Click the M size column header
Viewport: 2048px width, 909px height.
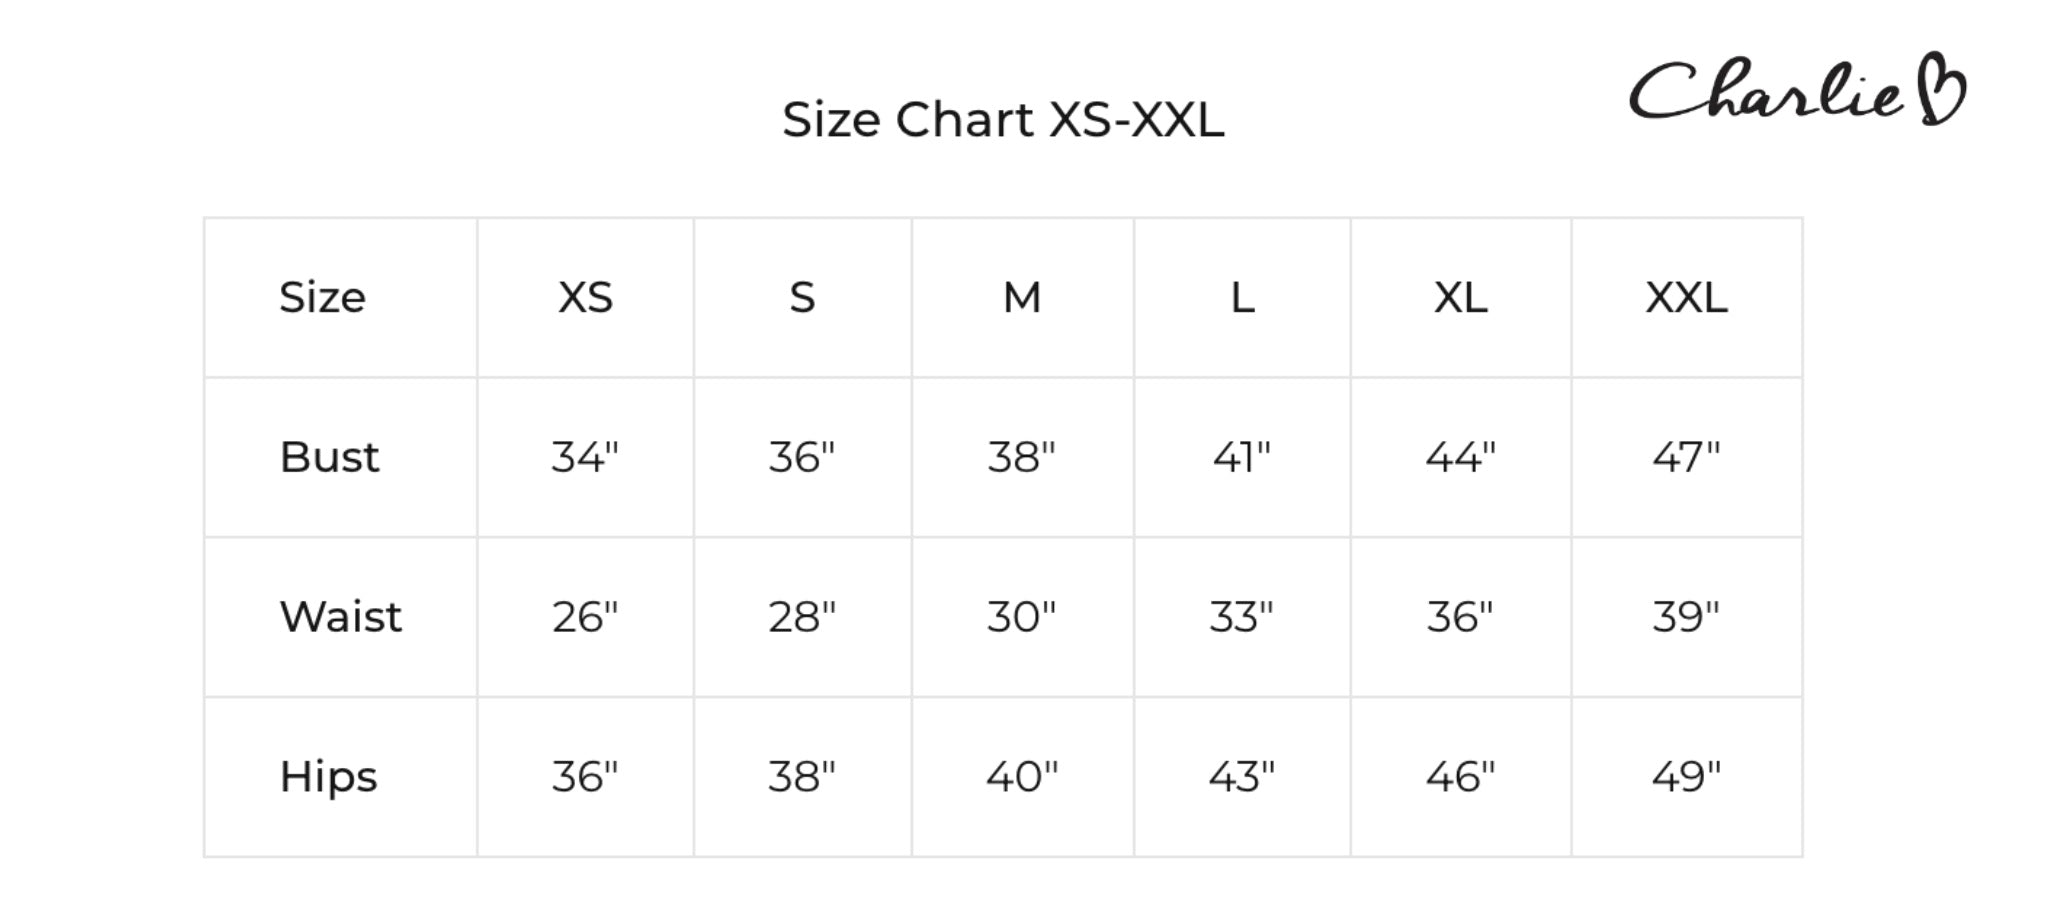(1022, 297)
